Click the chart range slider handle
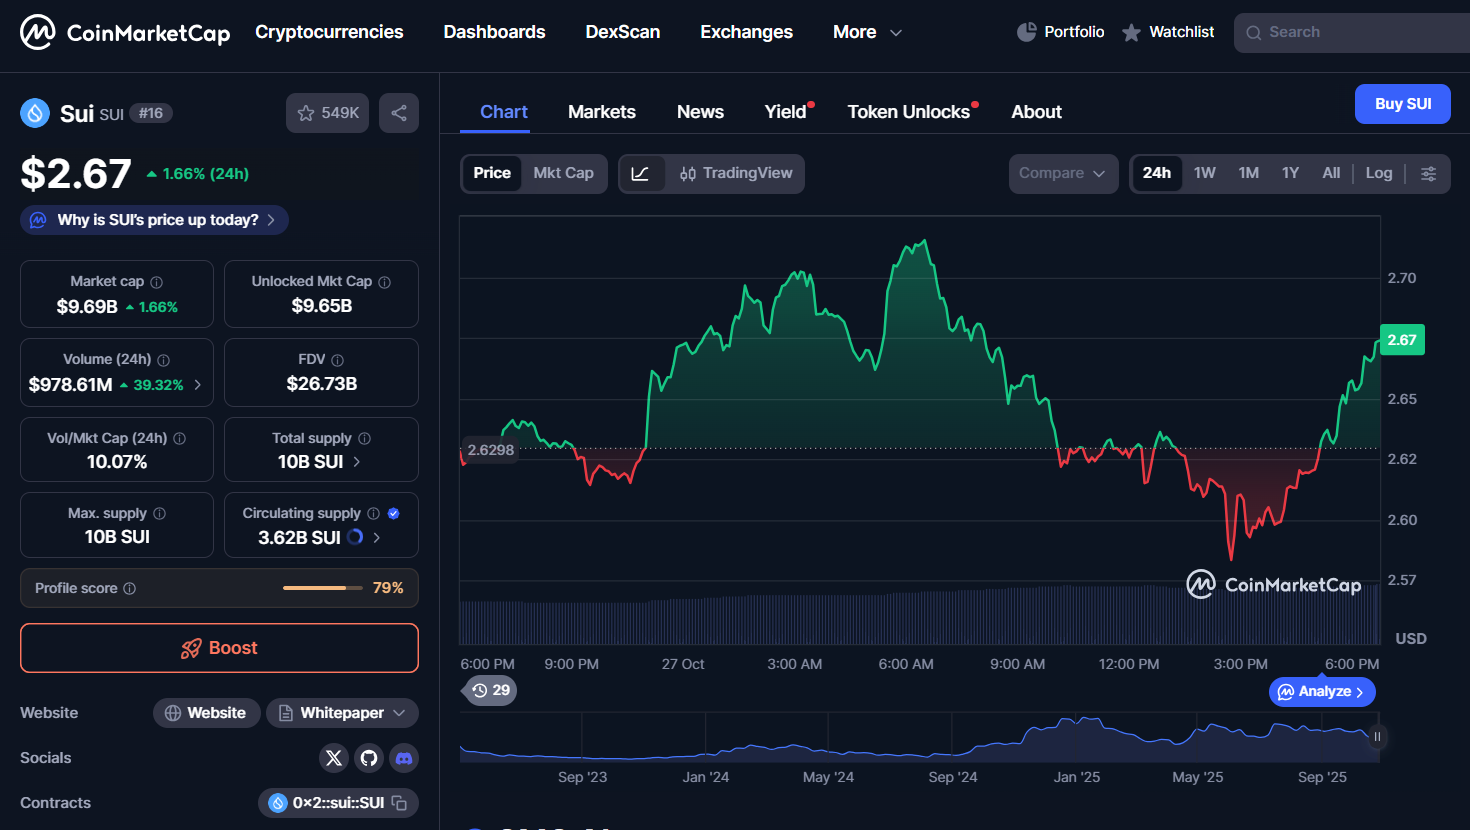Viewport: 1470px width, 830px height. pos(1377,737)
